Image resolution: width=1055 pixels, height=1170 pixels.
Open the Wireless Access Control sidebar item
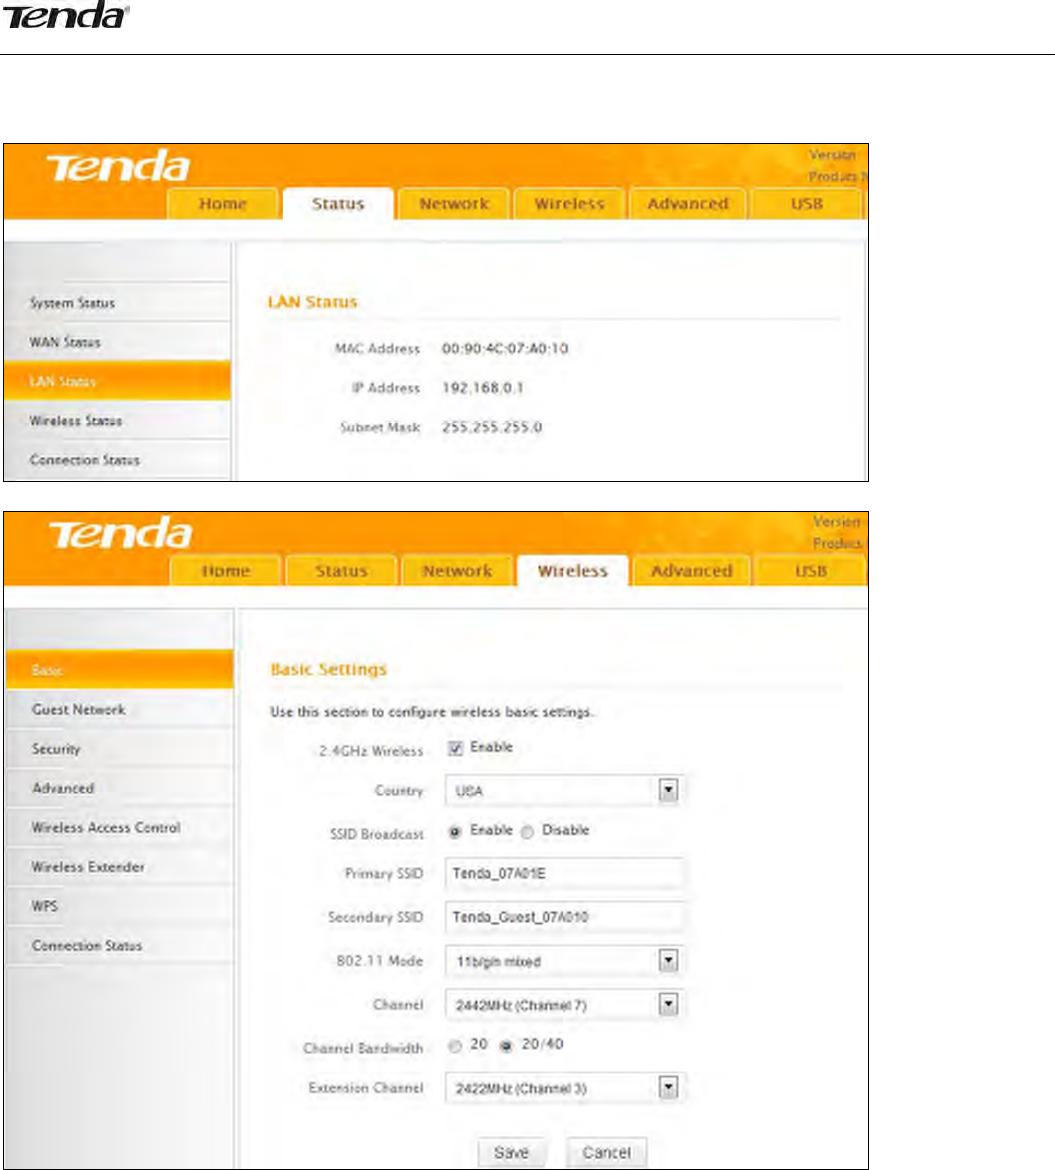119,828
